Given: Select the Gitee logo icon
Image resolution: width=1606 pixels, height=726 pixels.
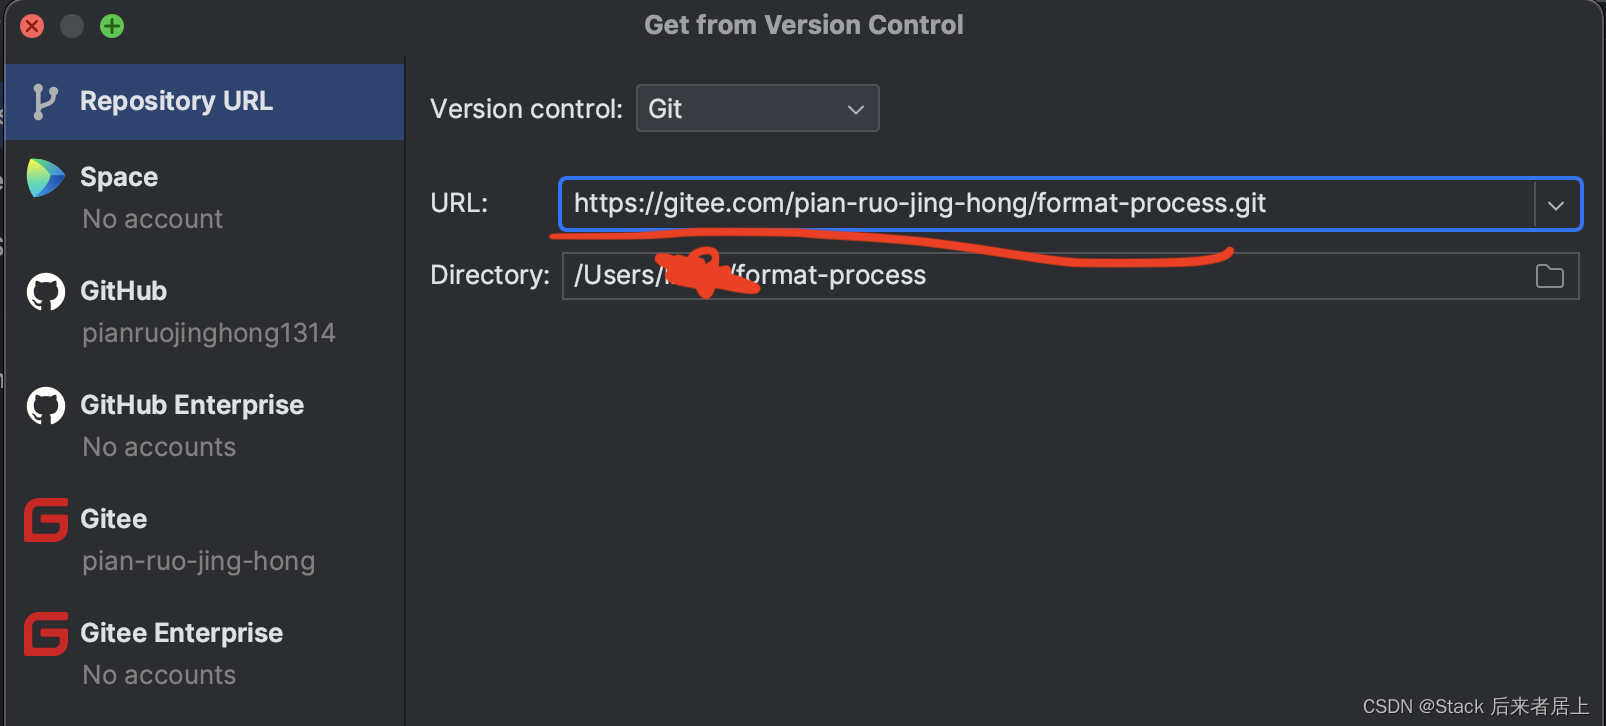Looking at the screenshot, I should [44, 519].
